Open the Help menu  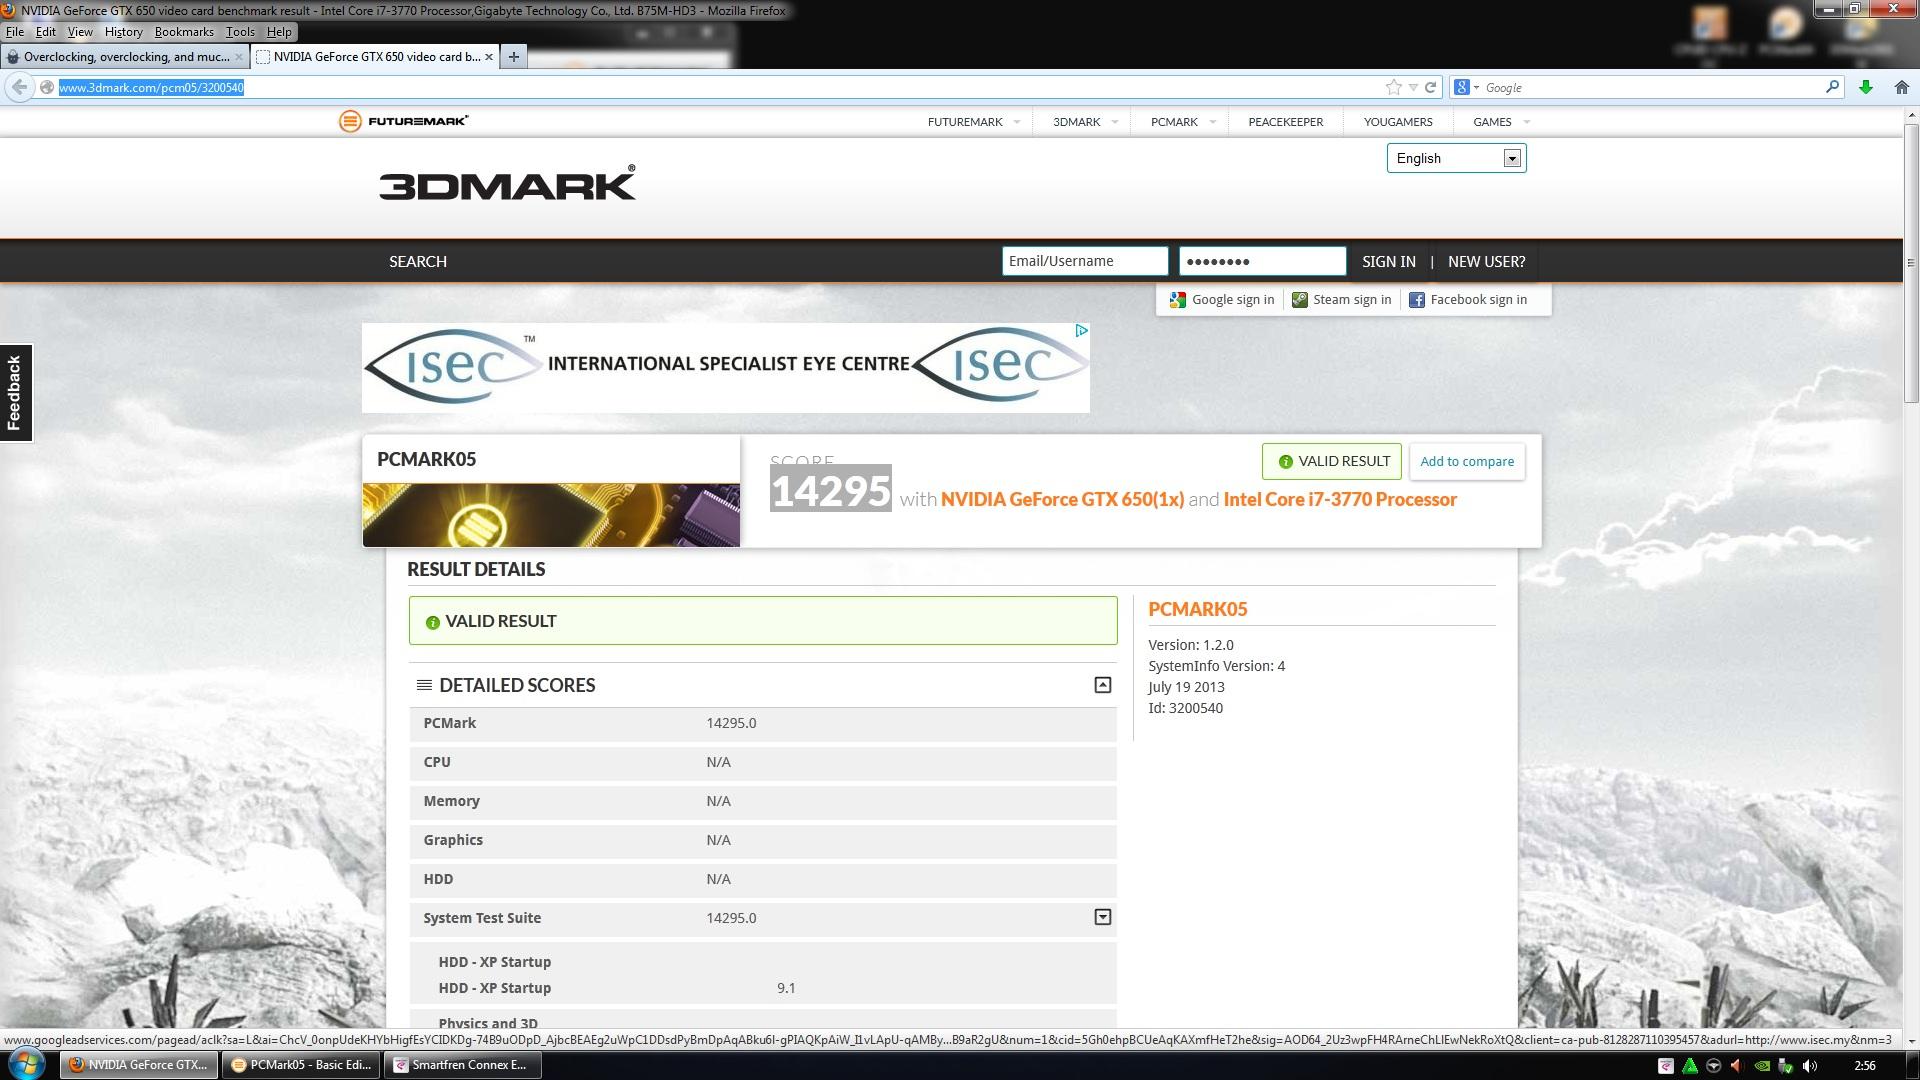pos(279,32)
